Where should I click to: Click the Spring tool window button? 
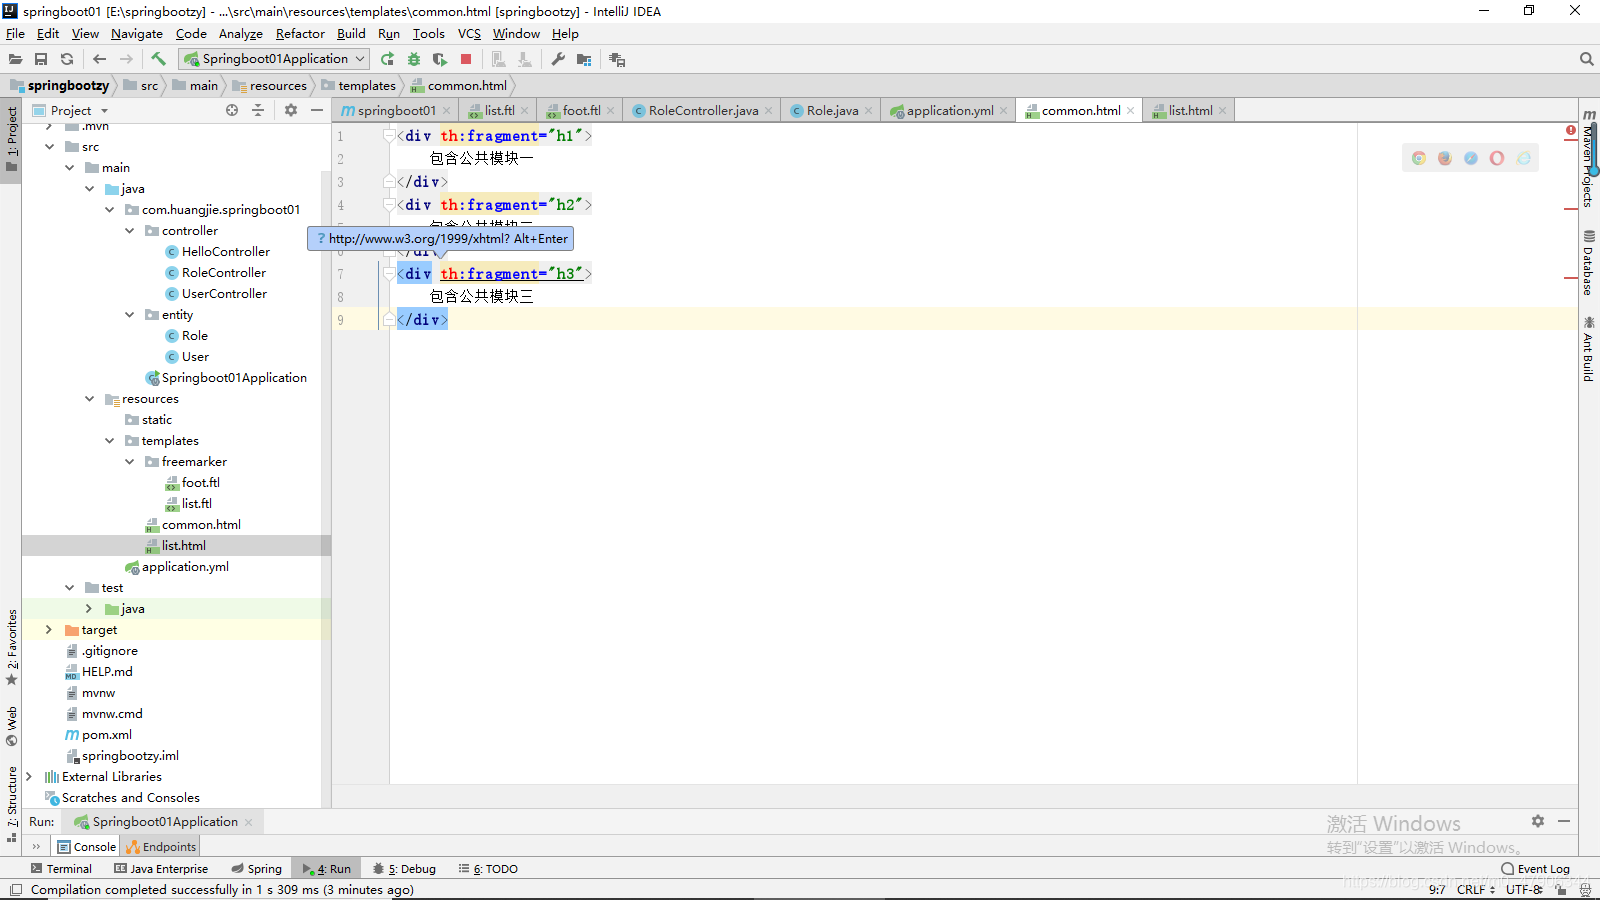click(256, 869)
